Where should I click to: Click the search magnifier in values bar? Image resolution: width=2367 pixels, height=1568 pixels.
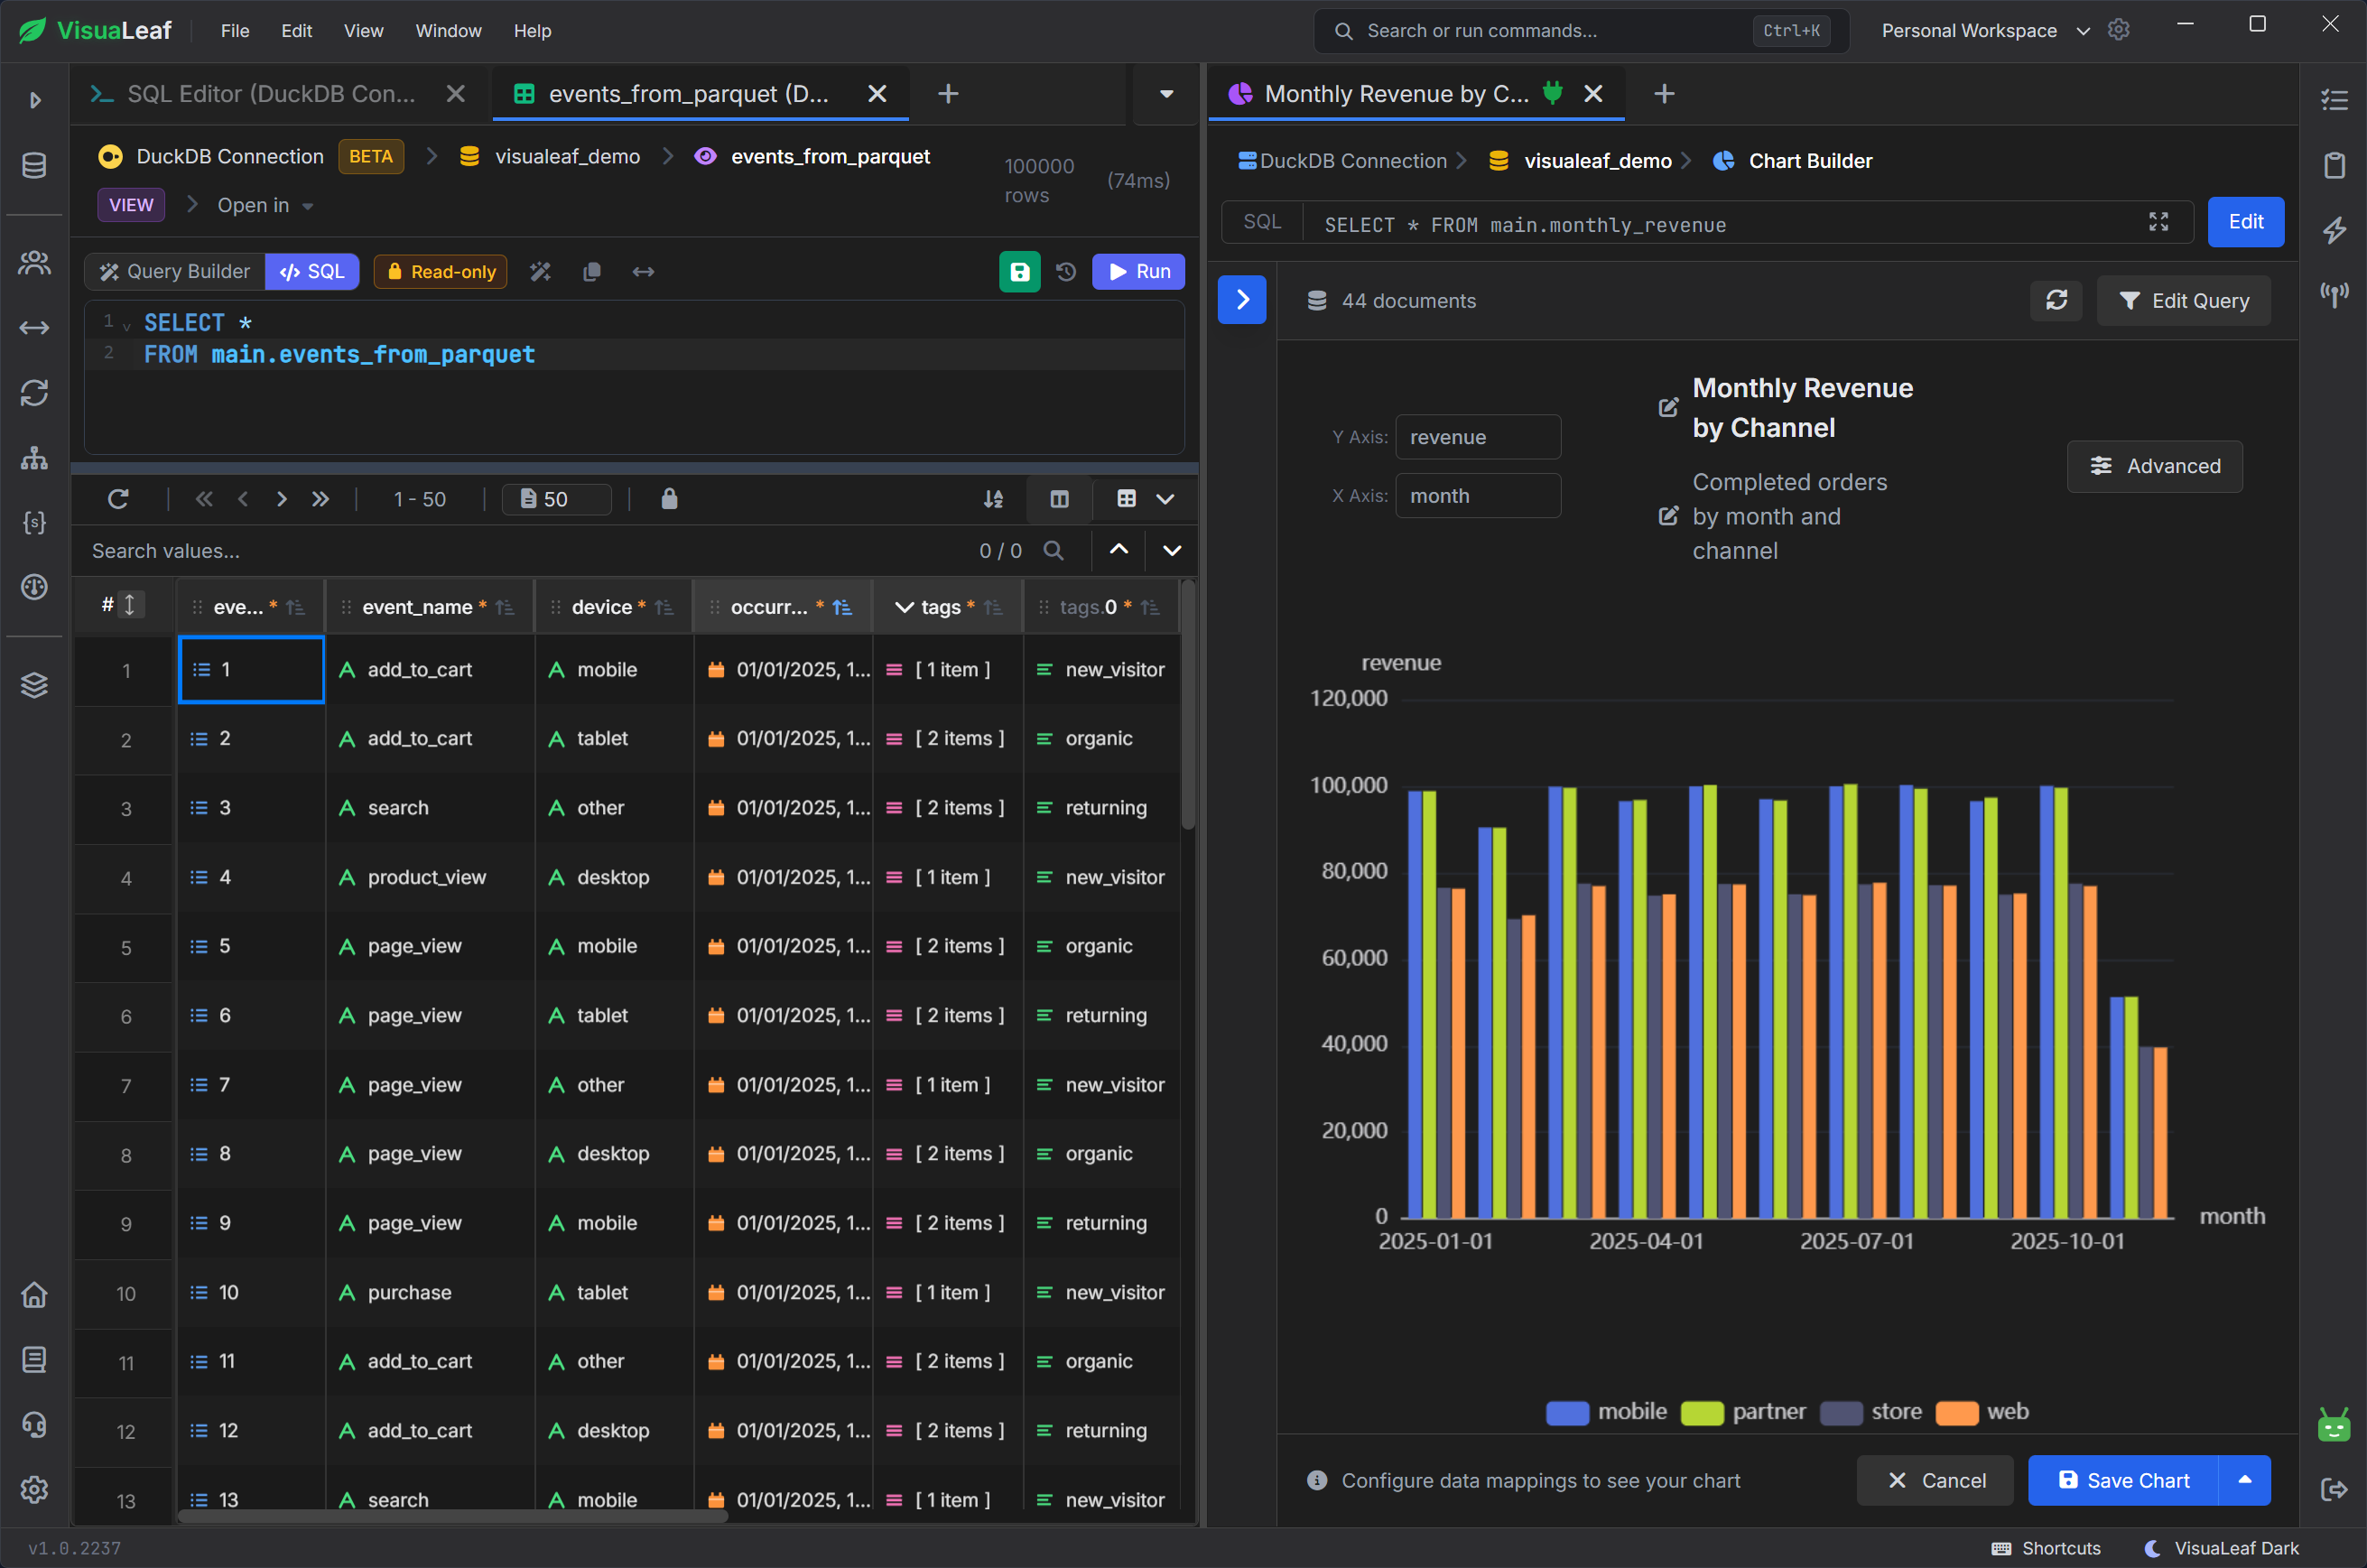(1053, 551)
